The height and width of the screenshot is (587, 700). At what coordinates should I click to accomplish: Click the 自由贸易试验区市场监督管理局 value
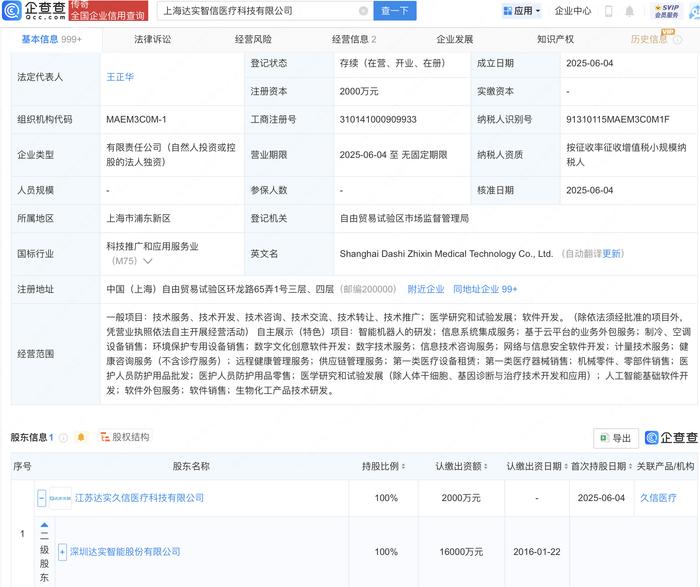pyautogui.click(x=404, y=218)
